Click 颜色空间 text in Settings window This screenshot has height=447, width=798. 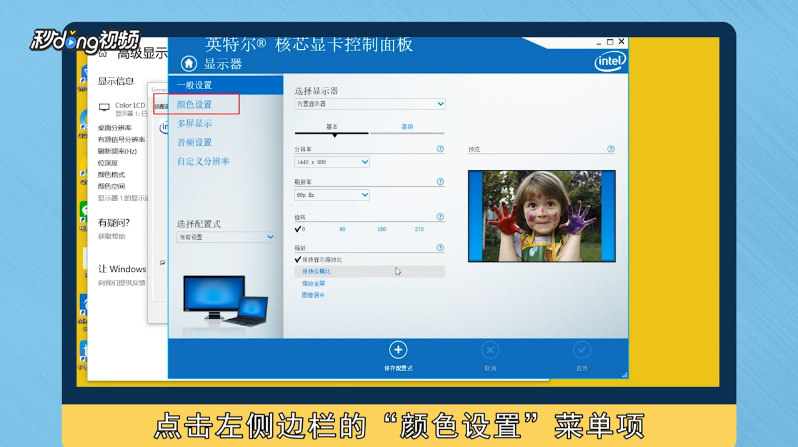pyautogui.click(x=111, y=186)
